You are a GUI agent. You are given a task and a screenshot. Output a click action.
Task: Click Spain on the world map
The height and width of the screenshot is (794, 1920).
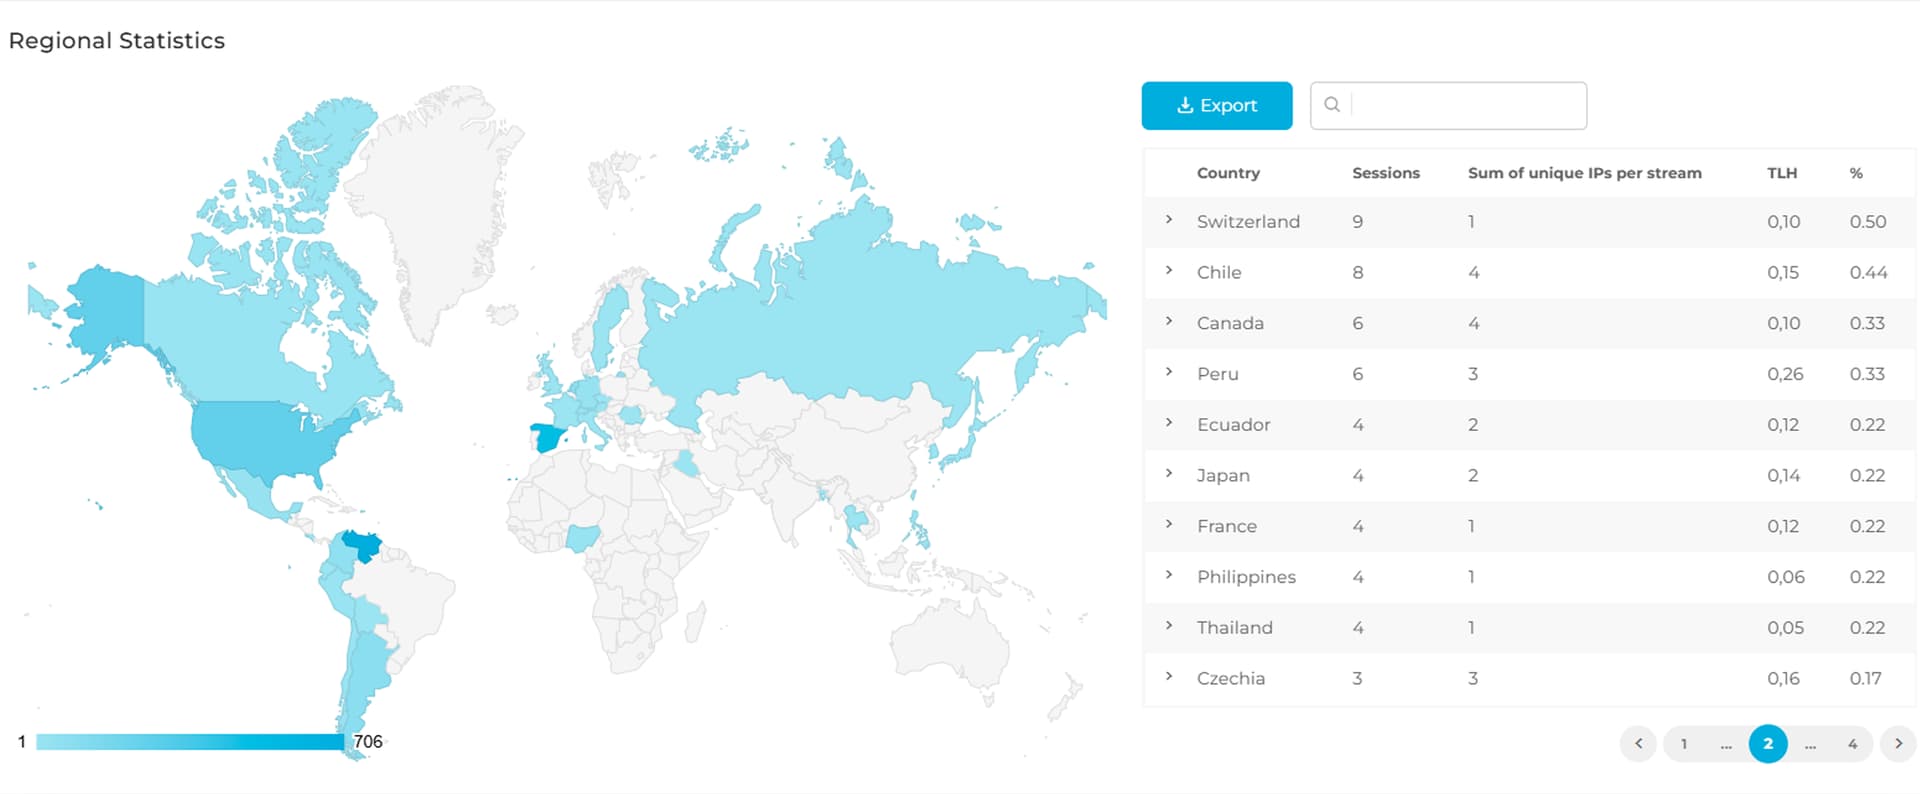tap(548, 437)
